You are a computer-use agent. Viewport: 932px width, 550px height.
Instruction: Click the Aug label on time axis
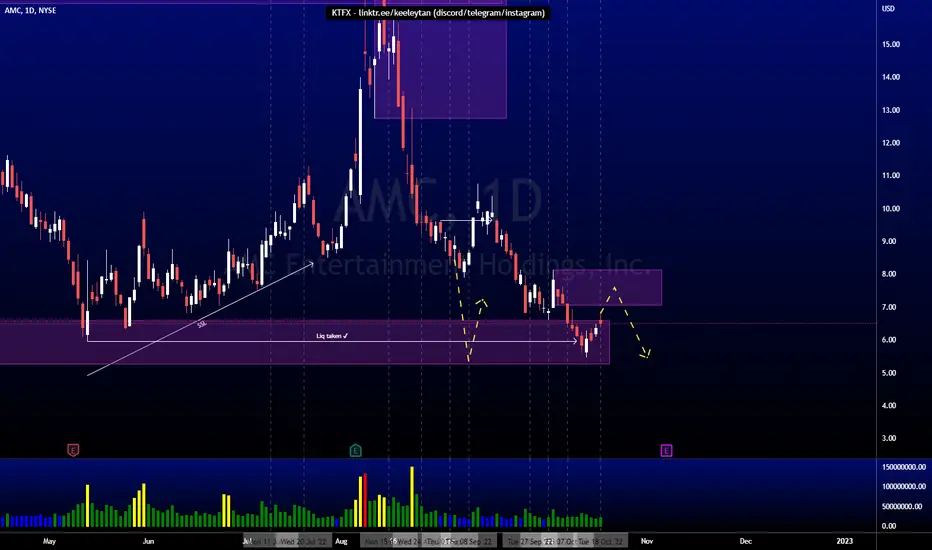point(341,541)
